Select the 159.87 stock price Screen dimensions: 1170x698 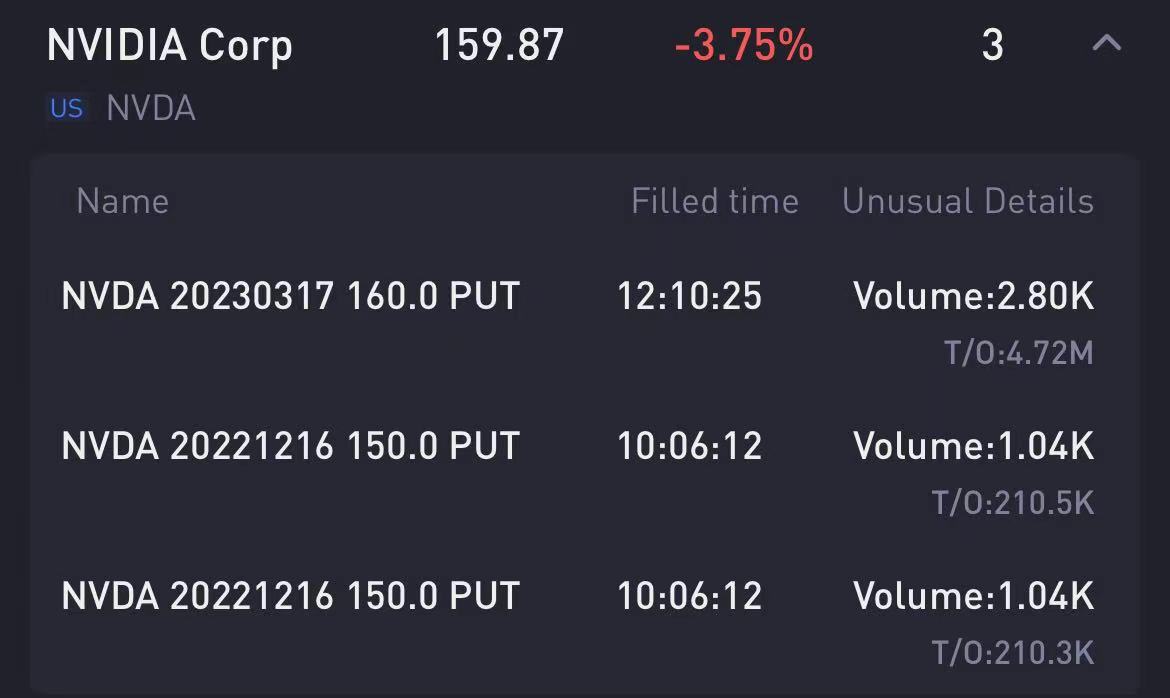click(499, 46)
